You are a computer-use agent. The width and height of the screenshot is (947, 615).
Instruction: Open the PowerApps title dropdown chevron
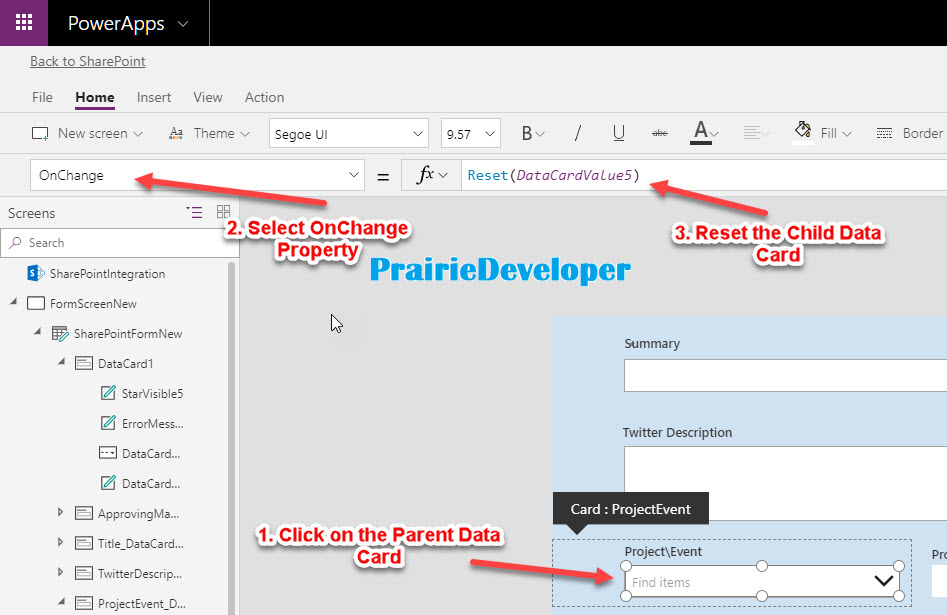point(183,24)
